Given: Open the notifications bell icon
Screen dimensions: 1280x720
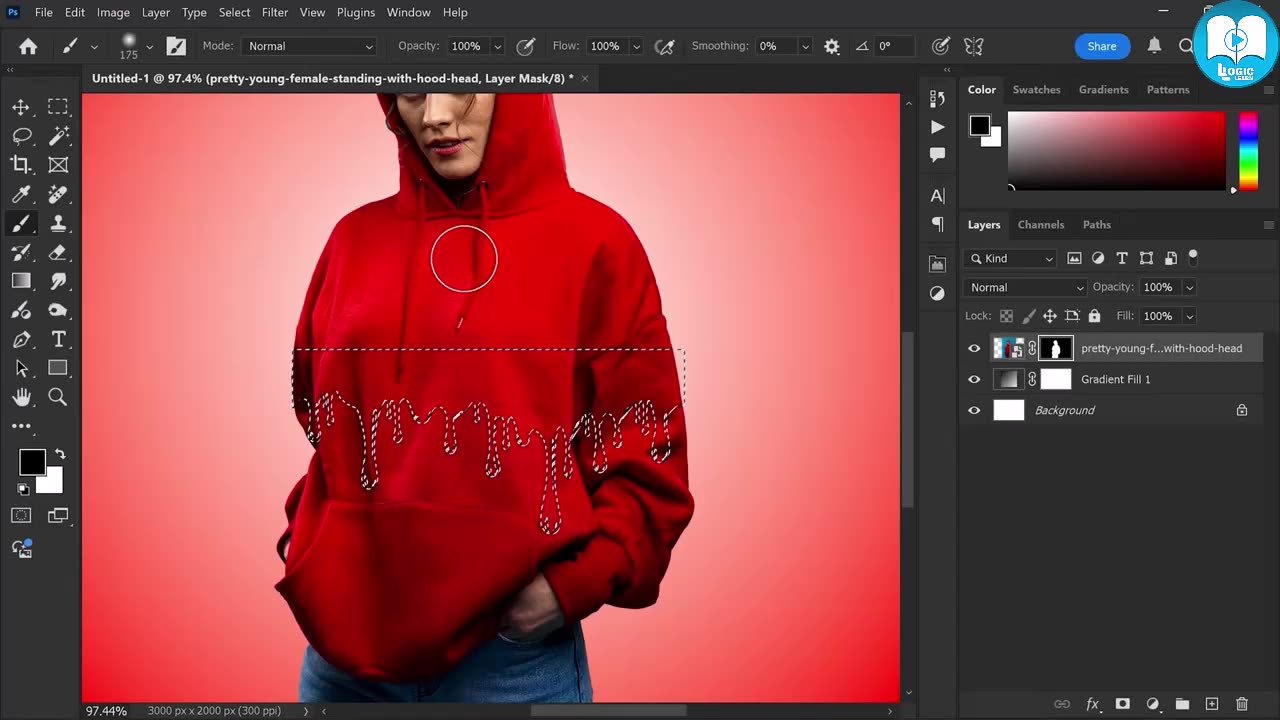Looking at the screenshot, I should (1154, 46).
